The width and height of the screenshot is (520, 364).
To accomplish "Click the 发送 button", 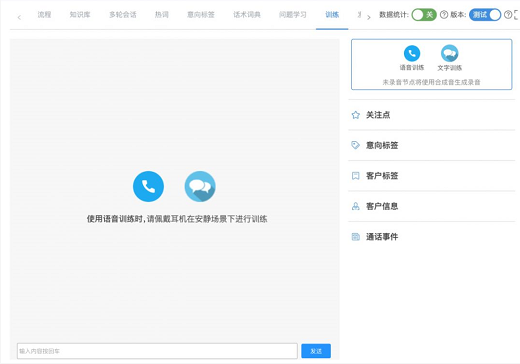I will pos(316,351).
